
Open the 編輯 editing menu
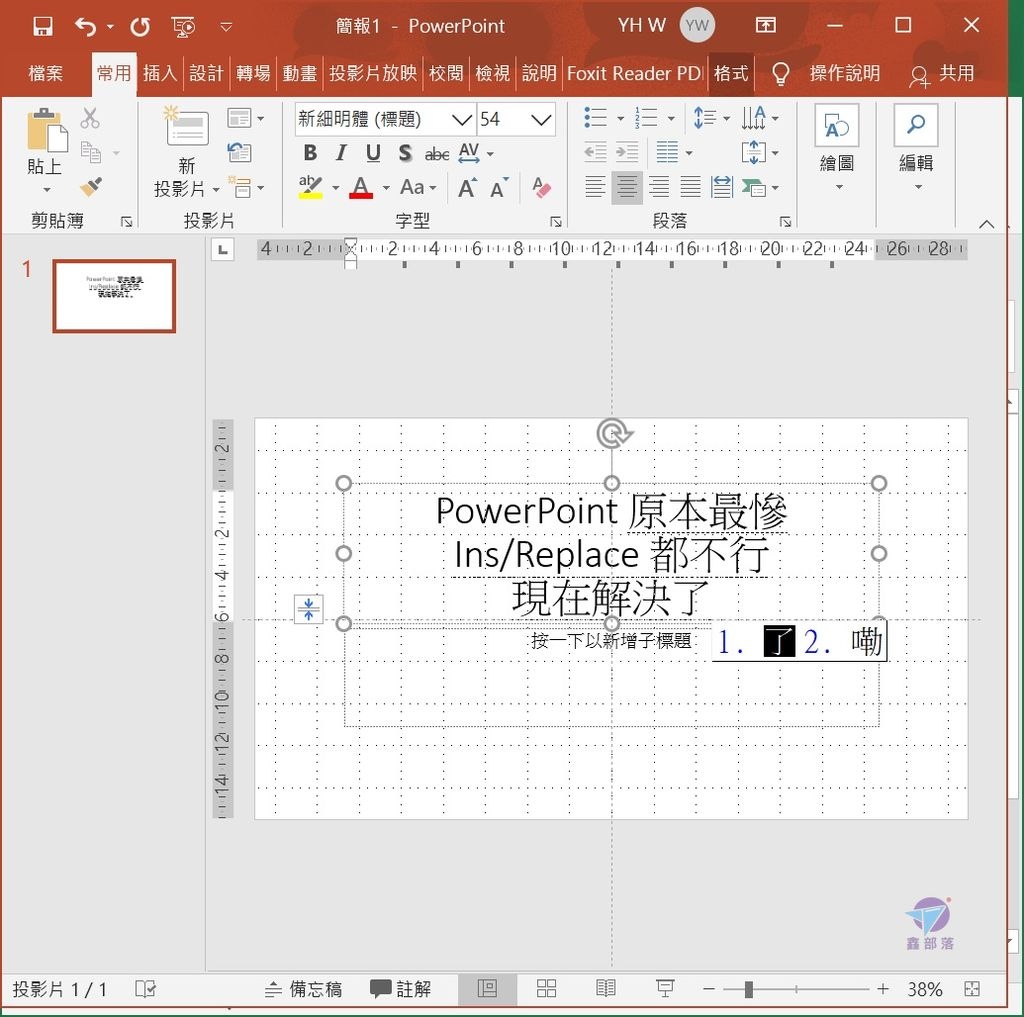coord(916,148)
